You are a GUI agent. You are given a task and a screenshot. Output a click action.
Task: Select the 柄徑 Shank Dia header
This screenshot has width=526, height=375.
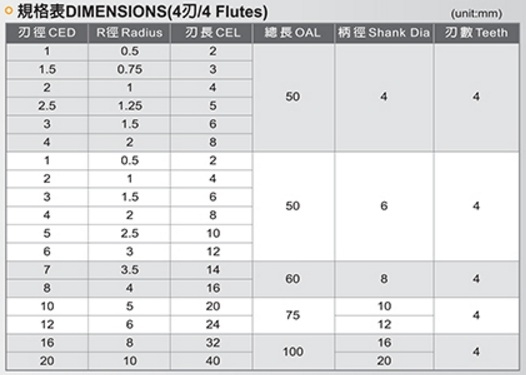coord(384,33)
